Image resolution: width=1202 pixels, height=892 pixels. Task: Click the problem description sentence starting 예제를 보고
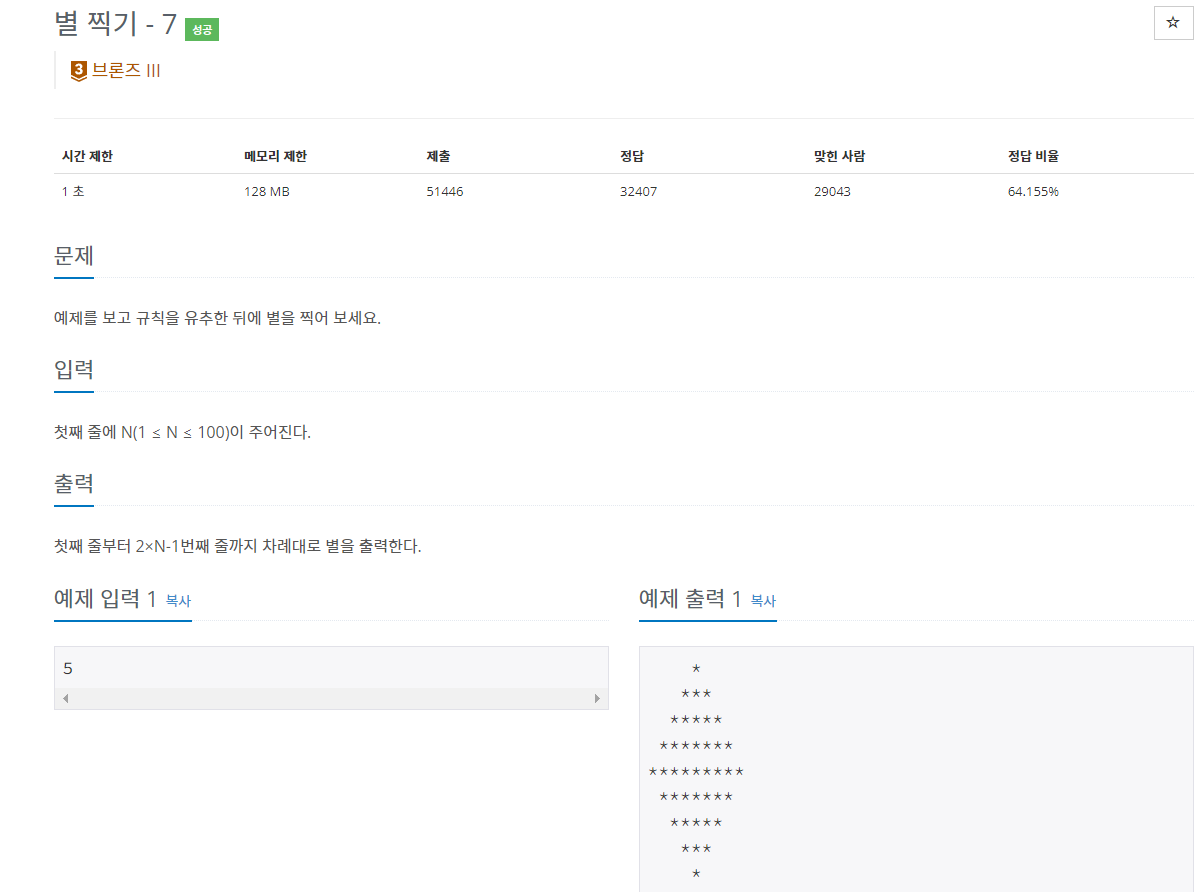coord(218,318)
